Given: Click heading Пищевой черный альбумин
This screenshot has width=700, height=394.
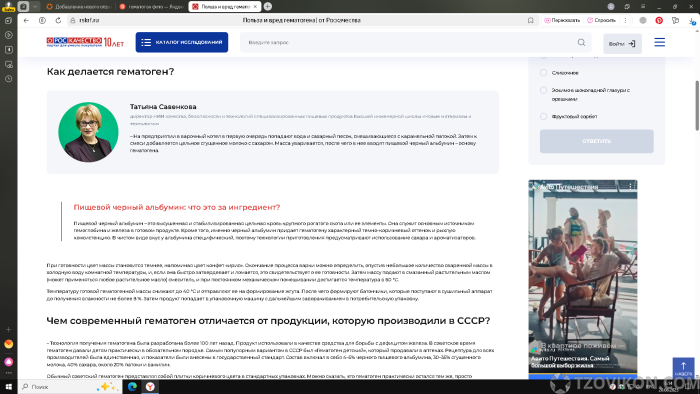Looking at the screenshot, I should [x=177, y=207].
